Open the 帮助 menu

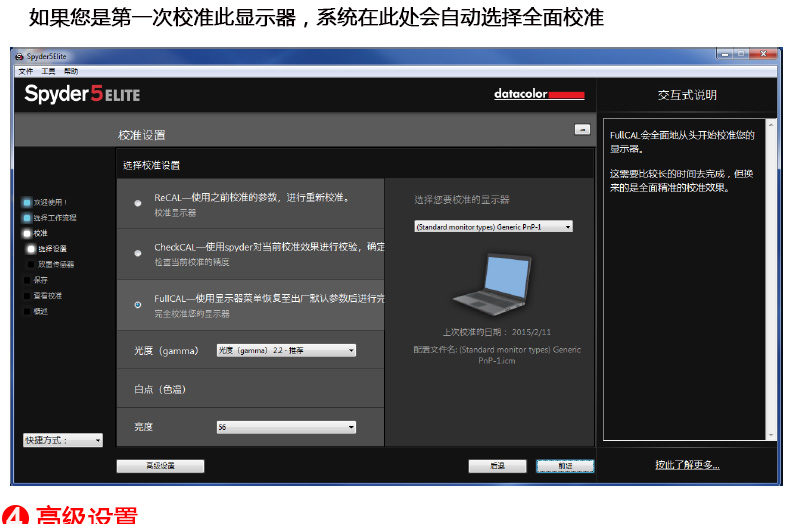click(x=71, y=71)
